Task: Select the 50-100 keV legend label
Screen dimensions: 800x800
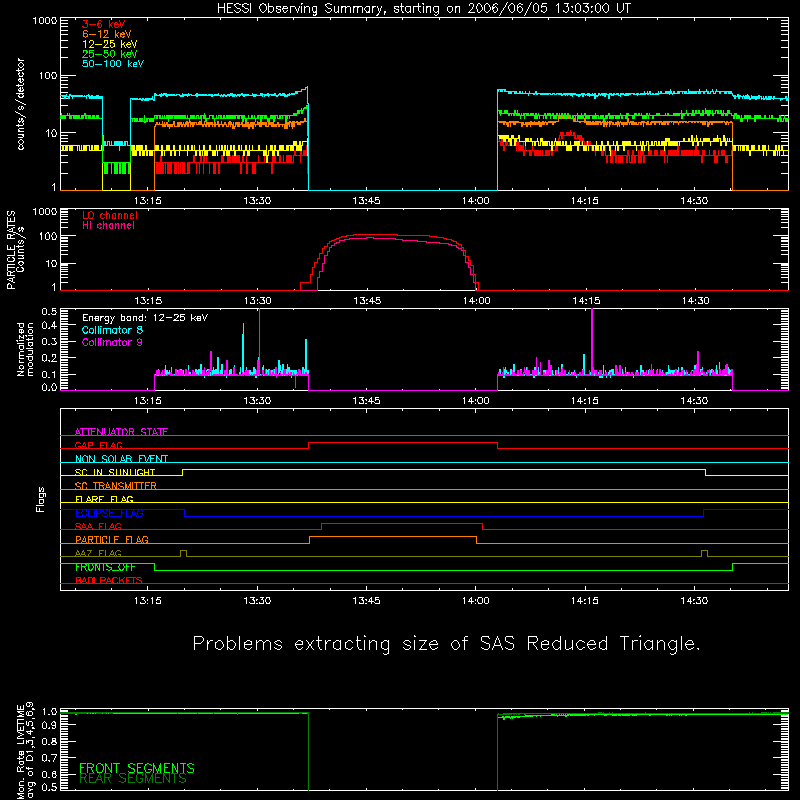Action: (x=113, y=64)
